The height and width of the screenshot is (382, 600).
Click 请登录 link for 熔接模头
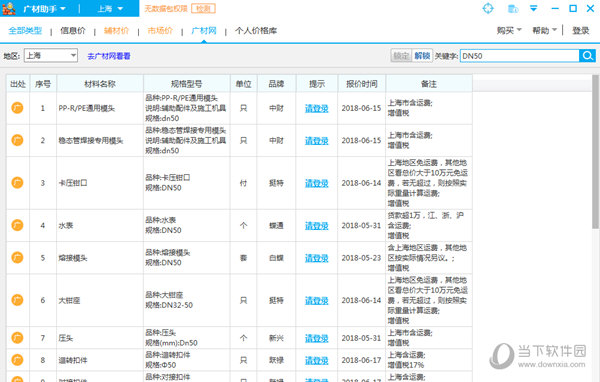coord(316,258)
